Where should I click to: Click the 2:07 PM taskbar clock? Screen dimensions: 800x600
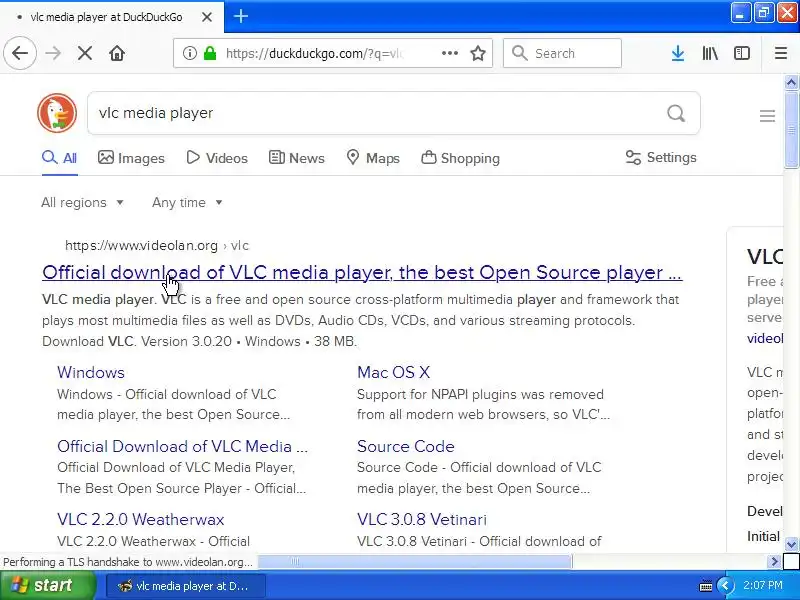point(762,585)
